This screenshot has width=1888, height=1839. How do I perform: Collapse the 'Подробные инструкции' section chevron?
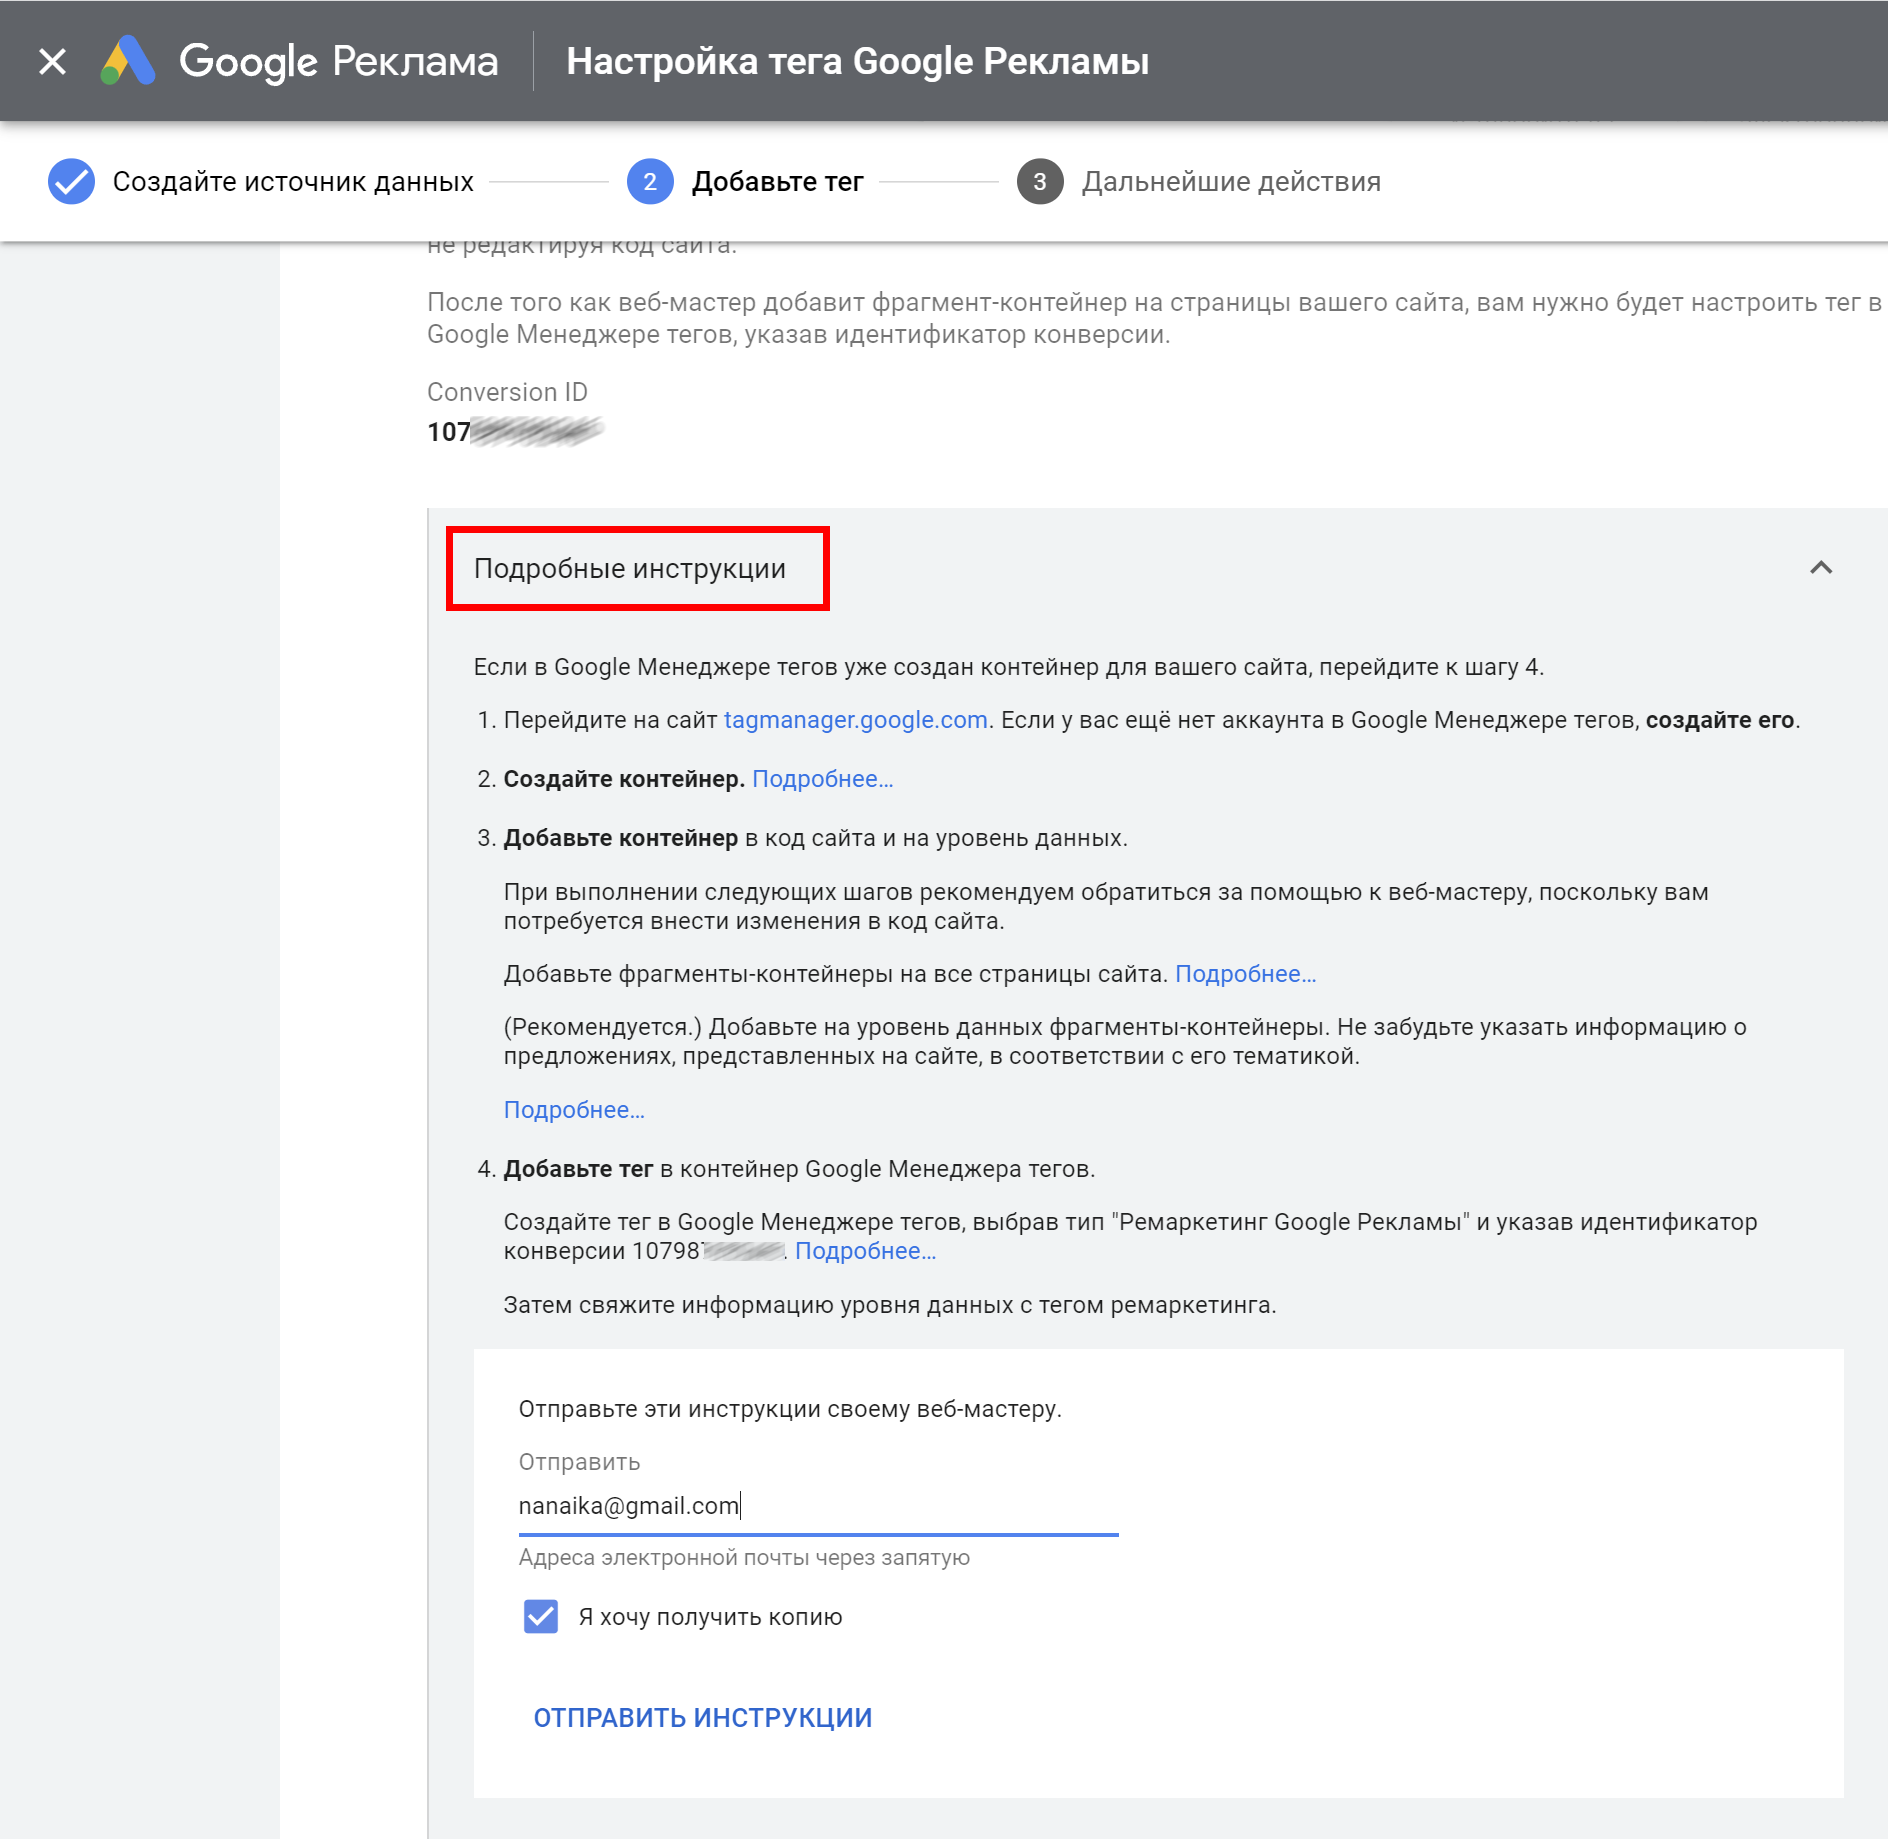pyautogui.click(x=1821, y=568)
